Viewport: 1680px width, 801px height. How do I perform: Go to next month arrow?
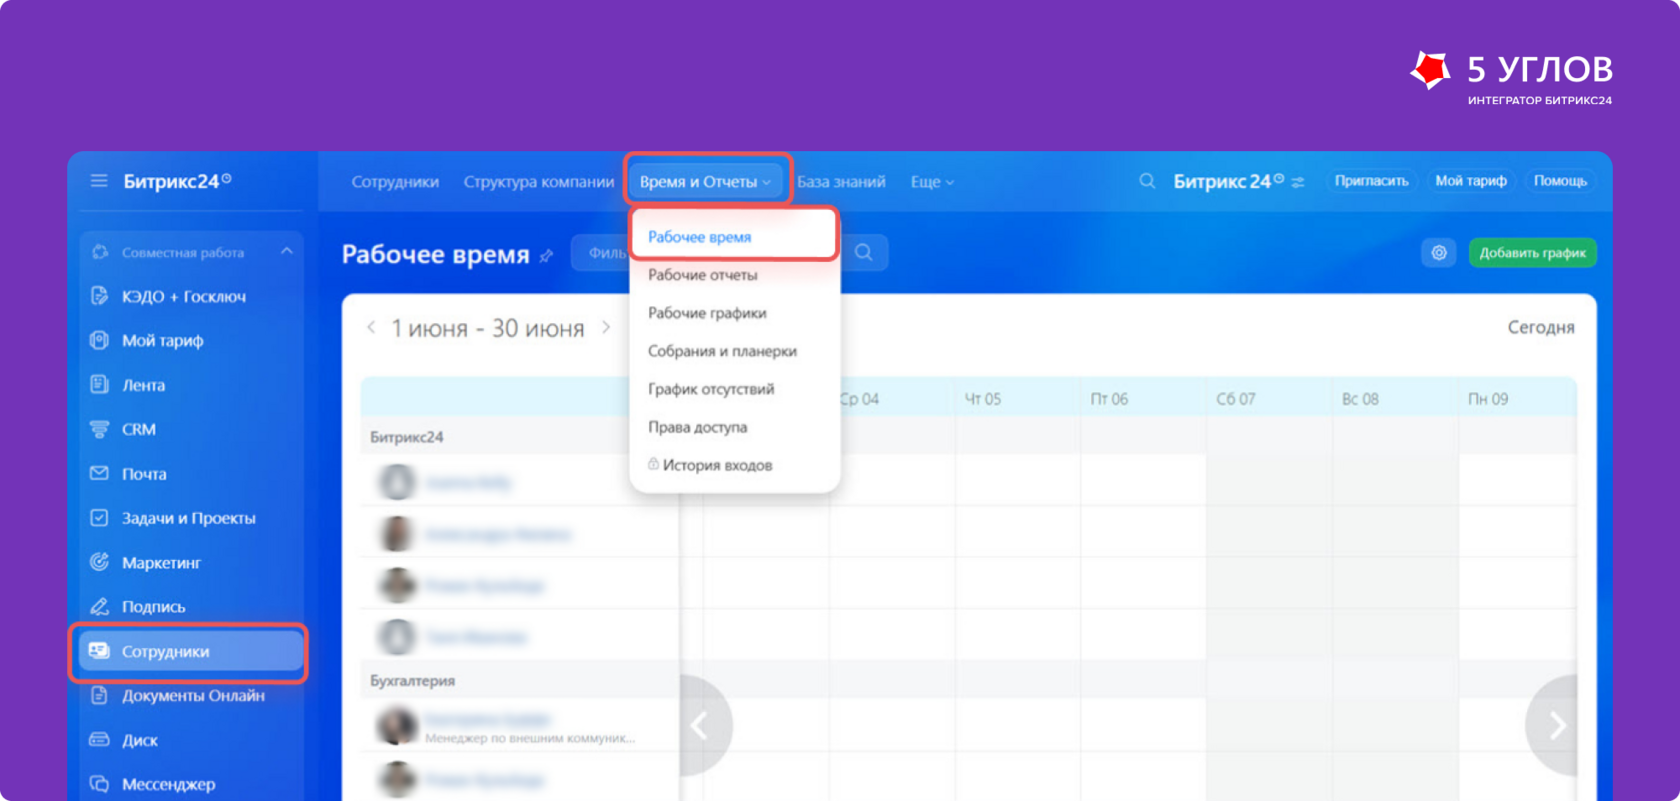point(606,327)
